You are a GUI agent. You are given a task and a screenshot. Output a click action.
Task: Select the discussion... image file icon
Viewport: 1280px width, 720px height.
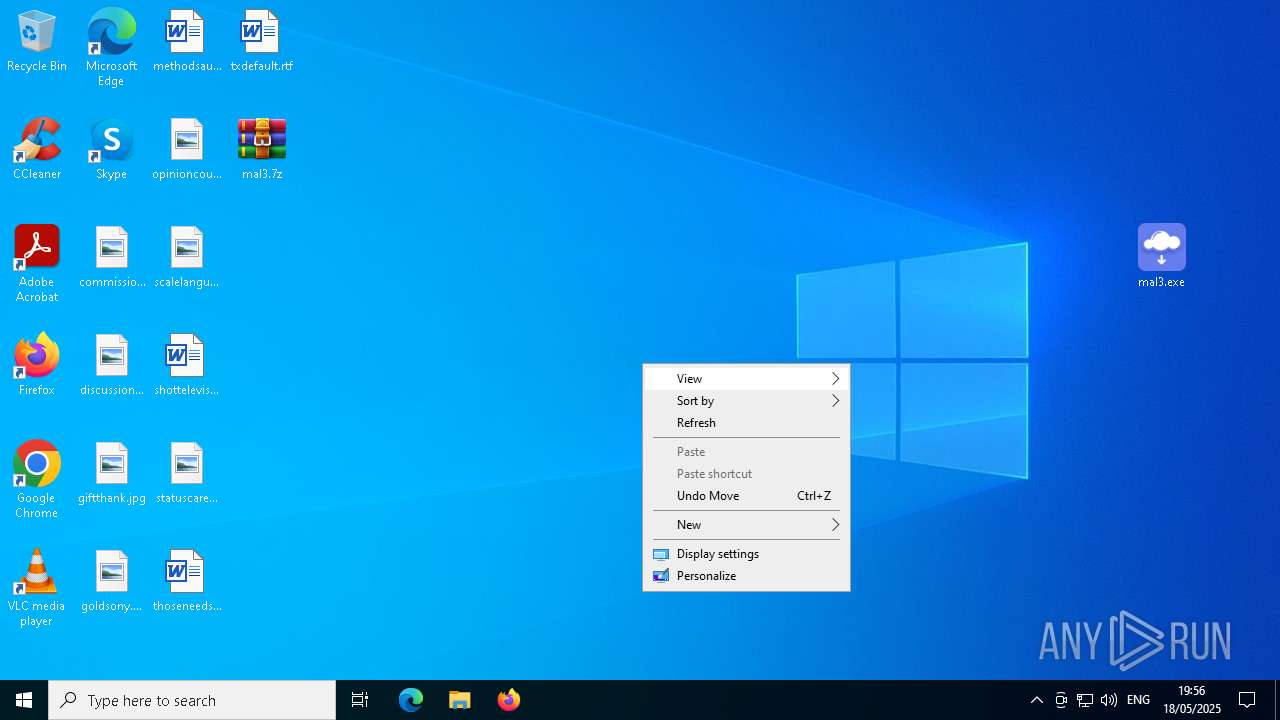112,366
